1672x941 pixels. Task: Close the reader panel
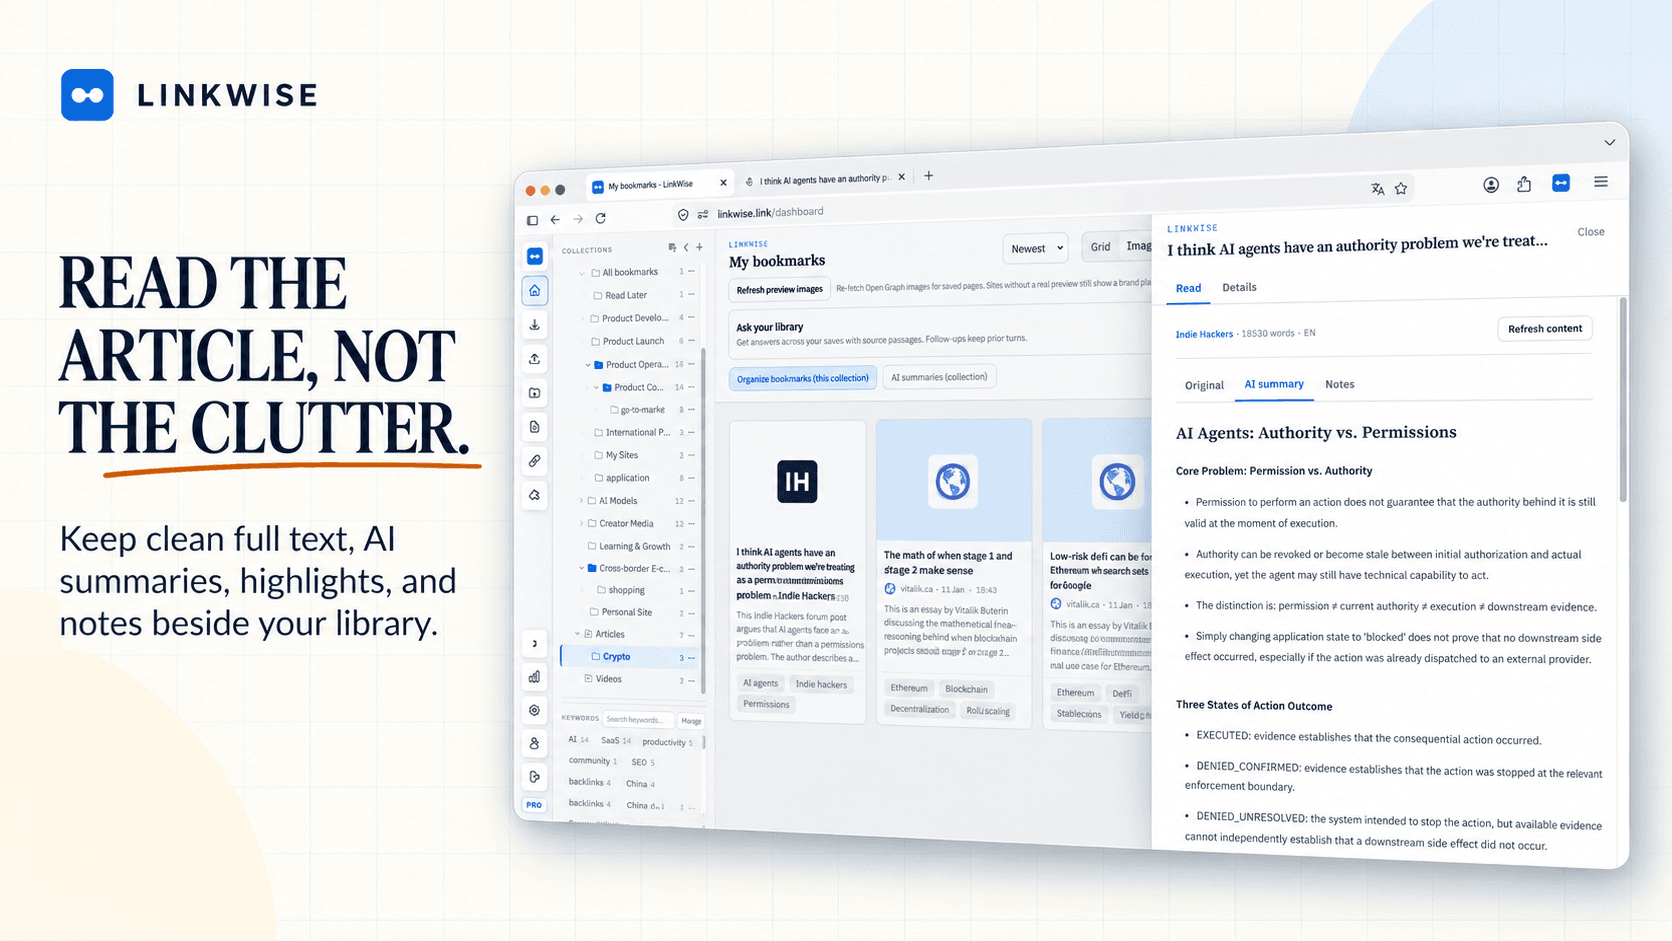[x=1590, y=232]
